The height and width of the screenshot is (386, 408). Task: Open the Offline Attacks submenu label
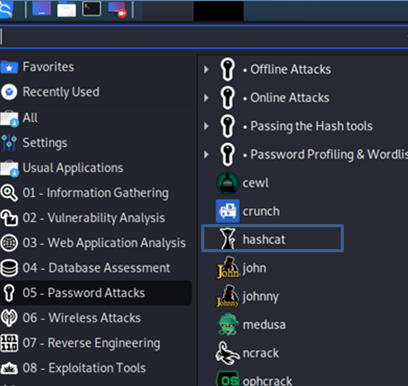[x=291, y=69]
